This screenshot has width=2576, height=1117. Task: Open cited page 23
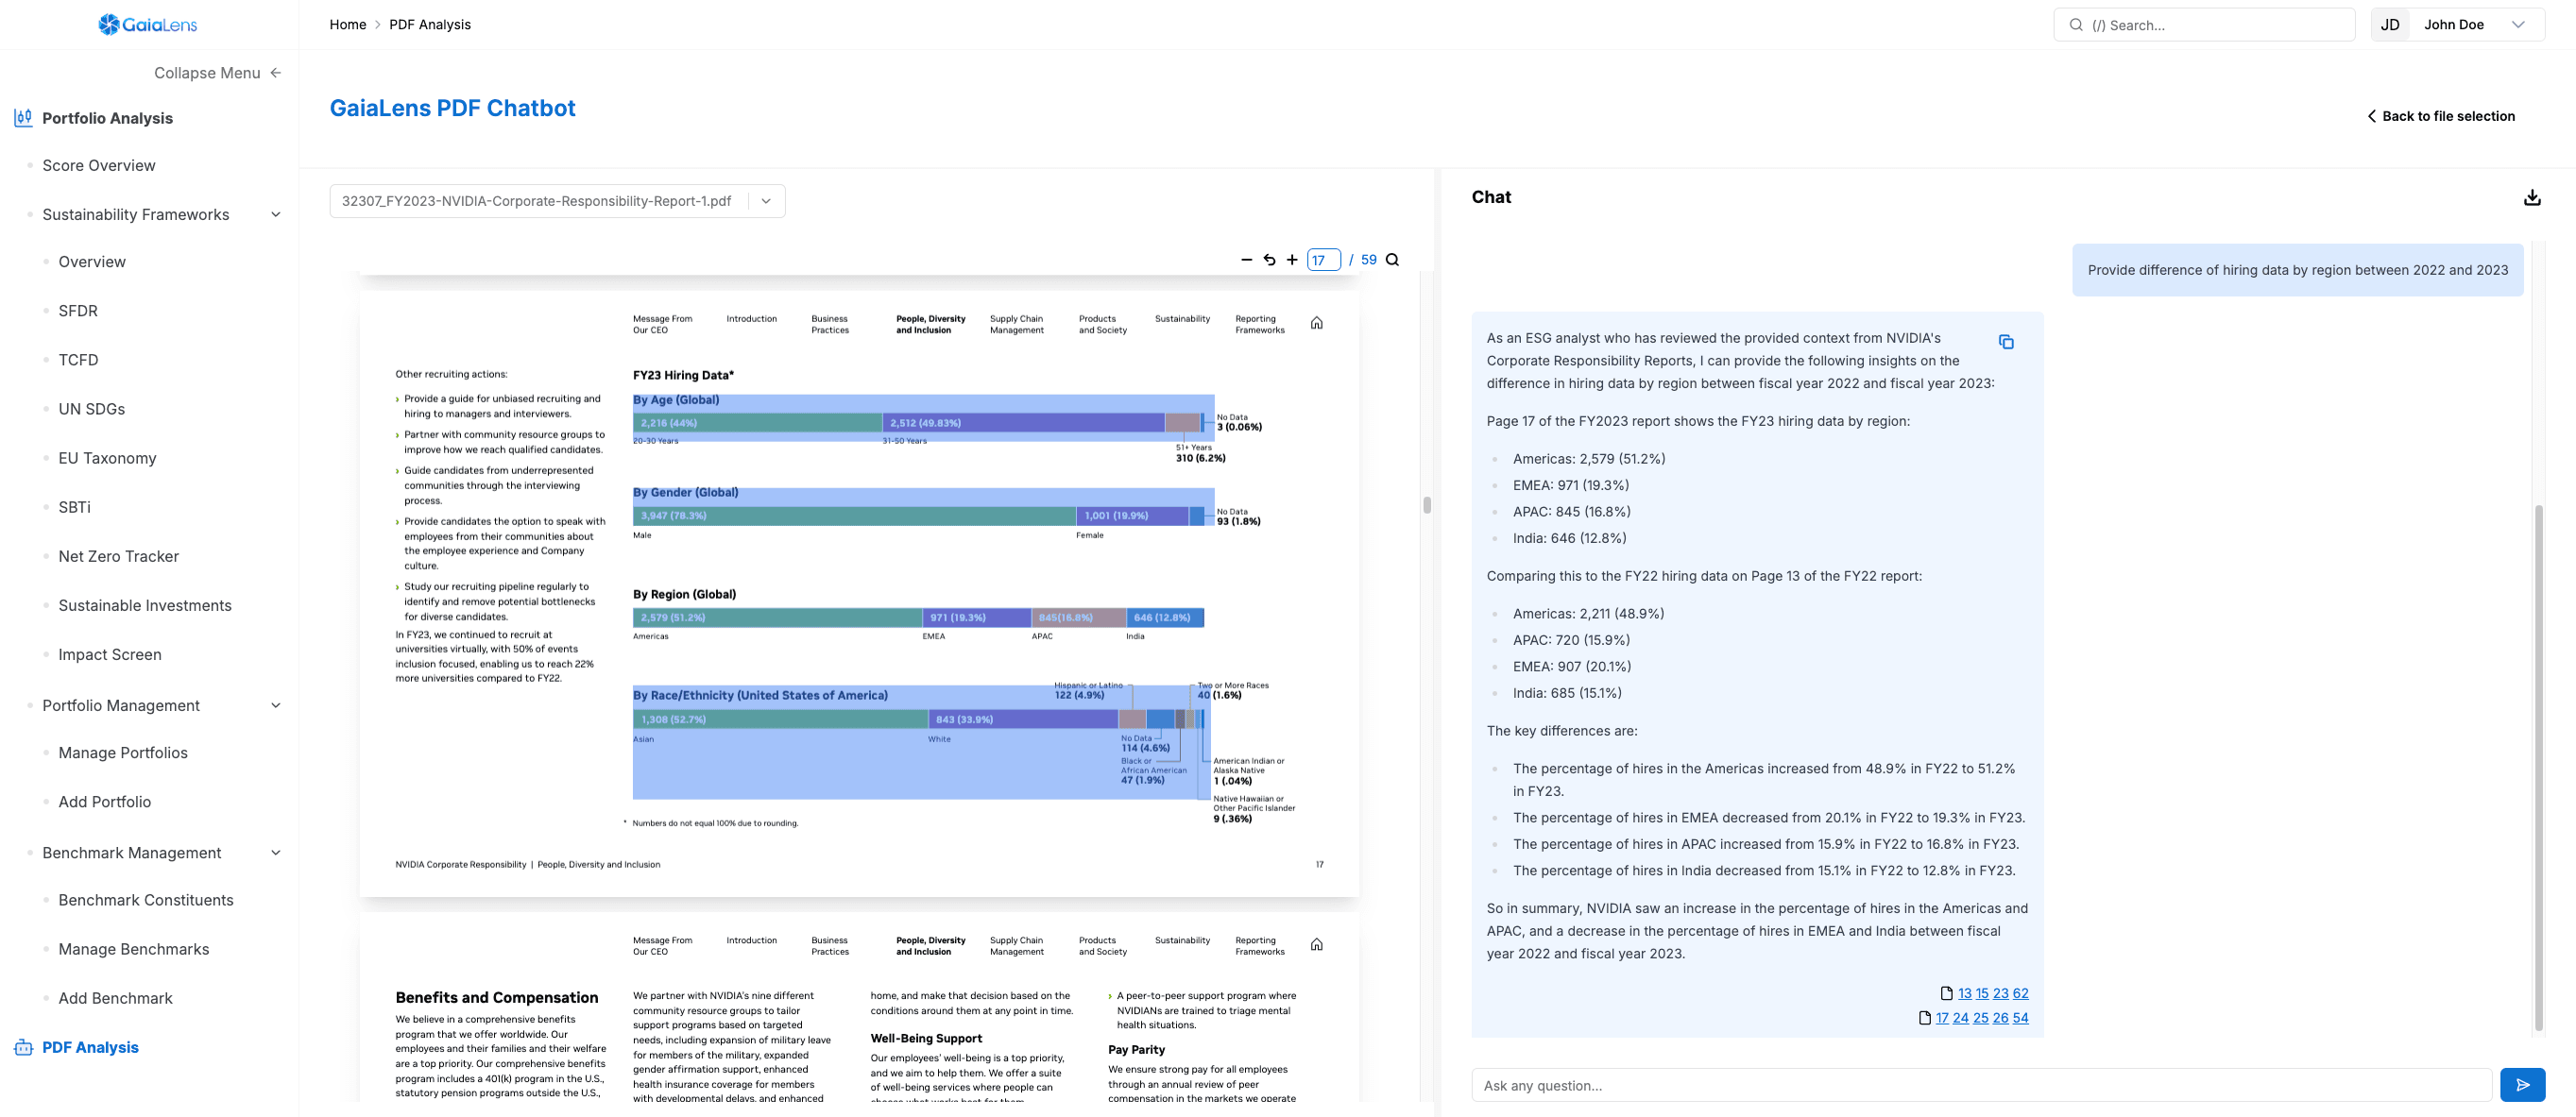pyautogui.click(x=2001, y=993)
